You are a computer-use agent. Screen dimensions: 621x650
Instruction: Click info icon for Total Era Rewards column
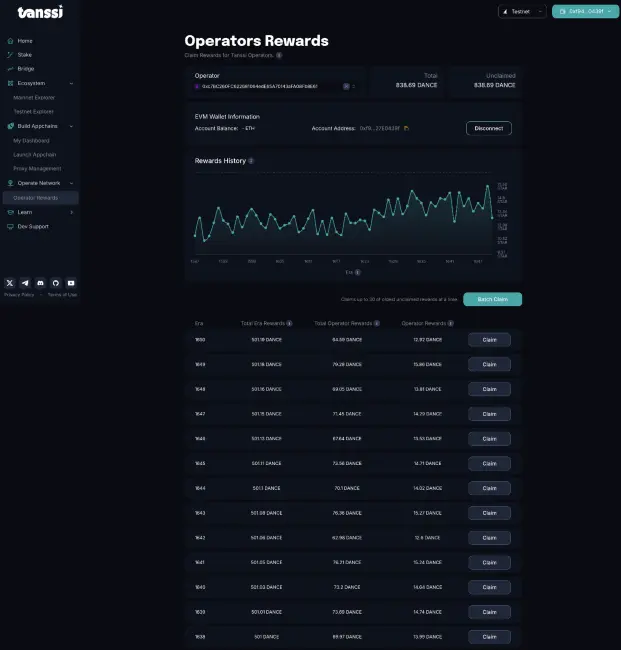point(289,323)
